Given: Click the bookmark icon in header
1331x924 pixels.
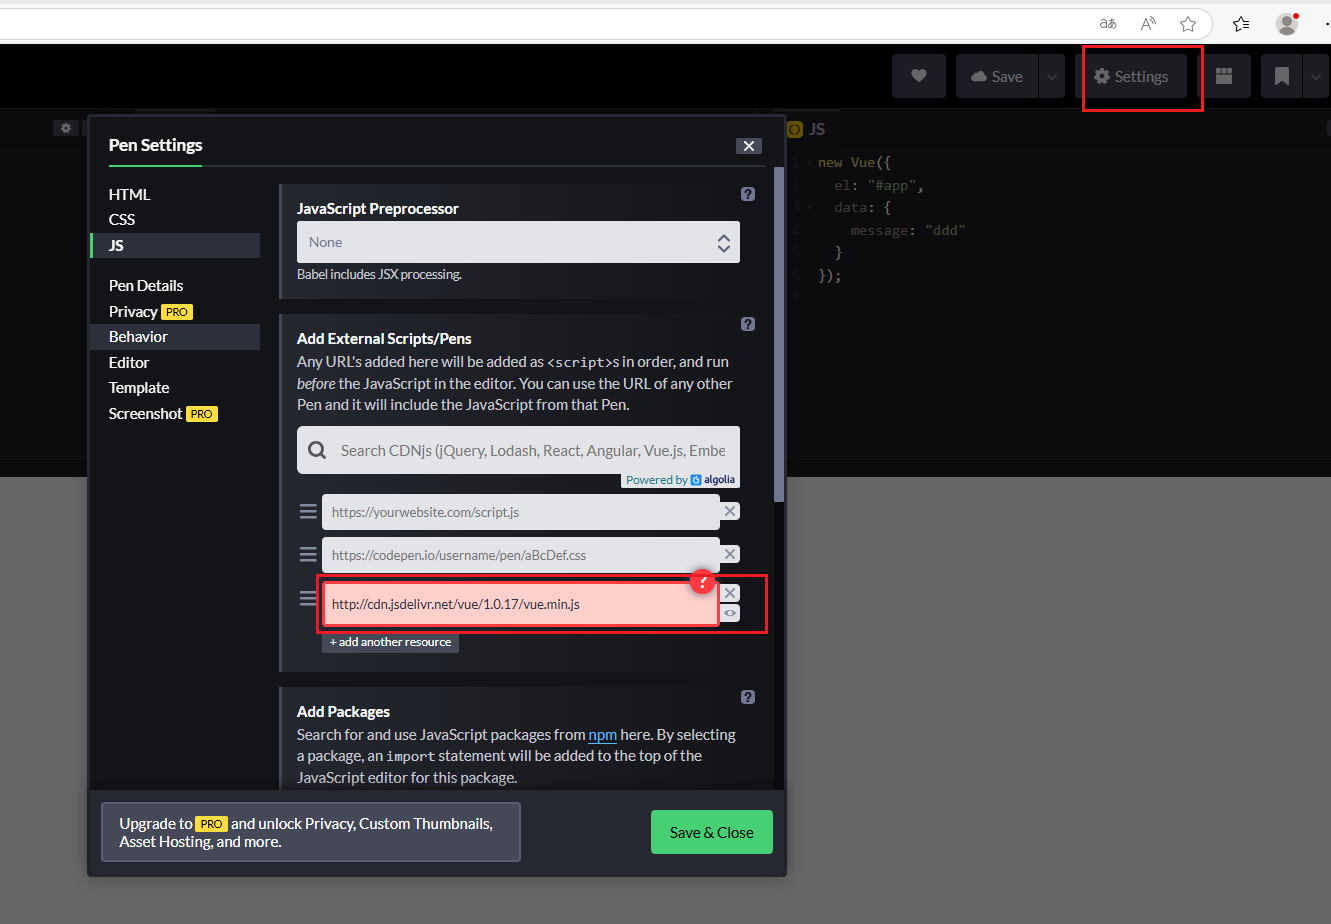Looking at the screenshot, I should [x=1281, y=76].
